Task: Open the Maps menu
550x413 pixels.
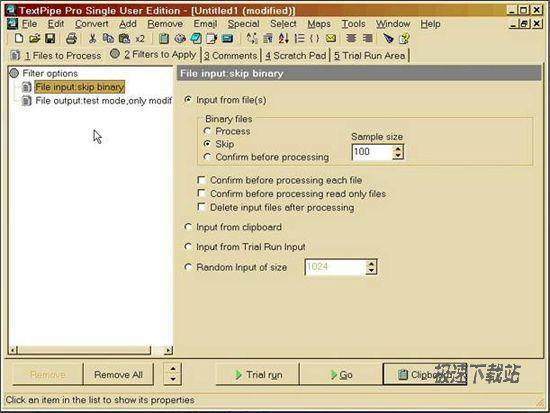Action: tap(319, 24)
